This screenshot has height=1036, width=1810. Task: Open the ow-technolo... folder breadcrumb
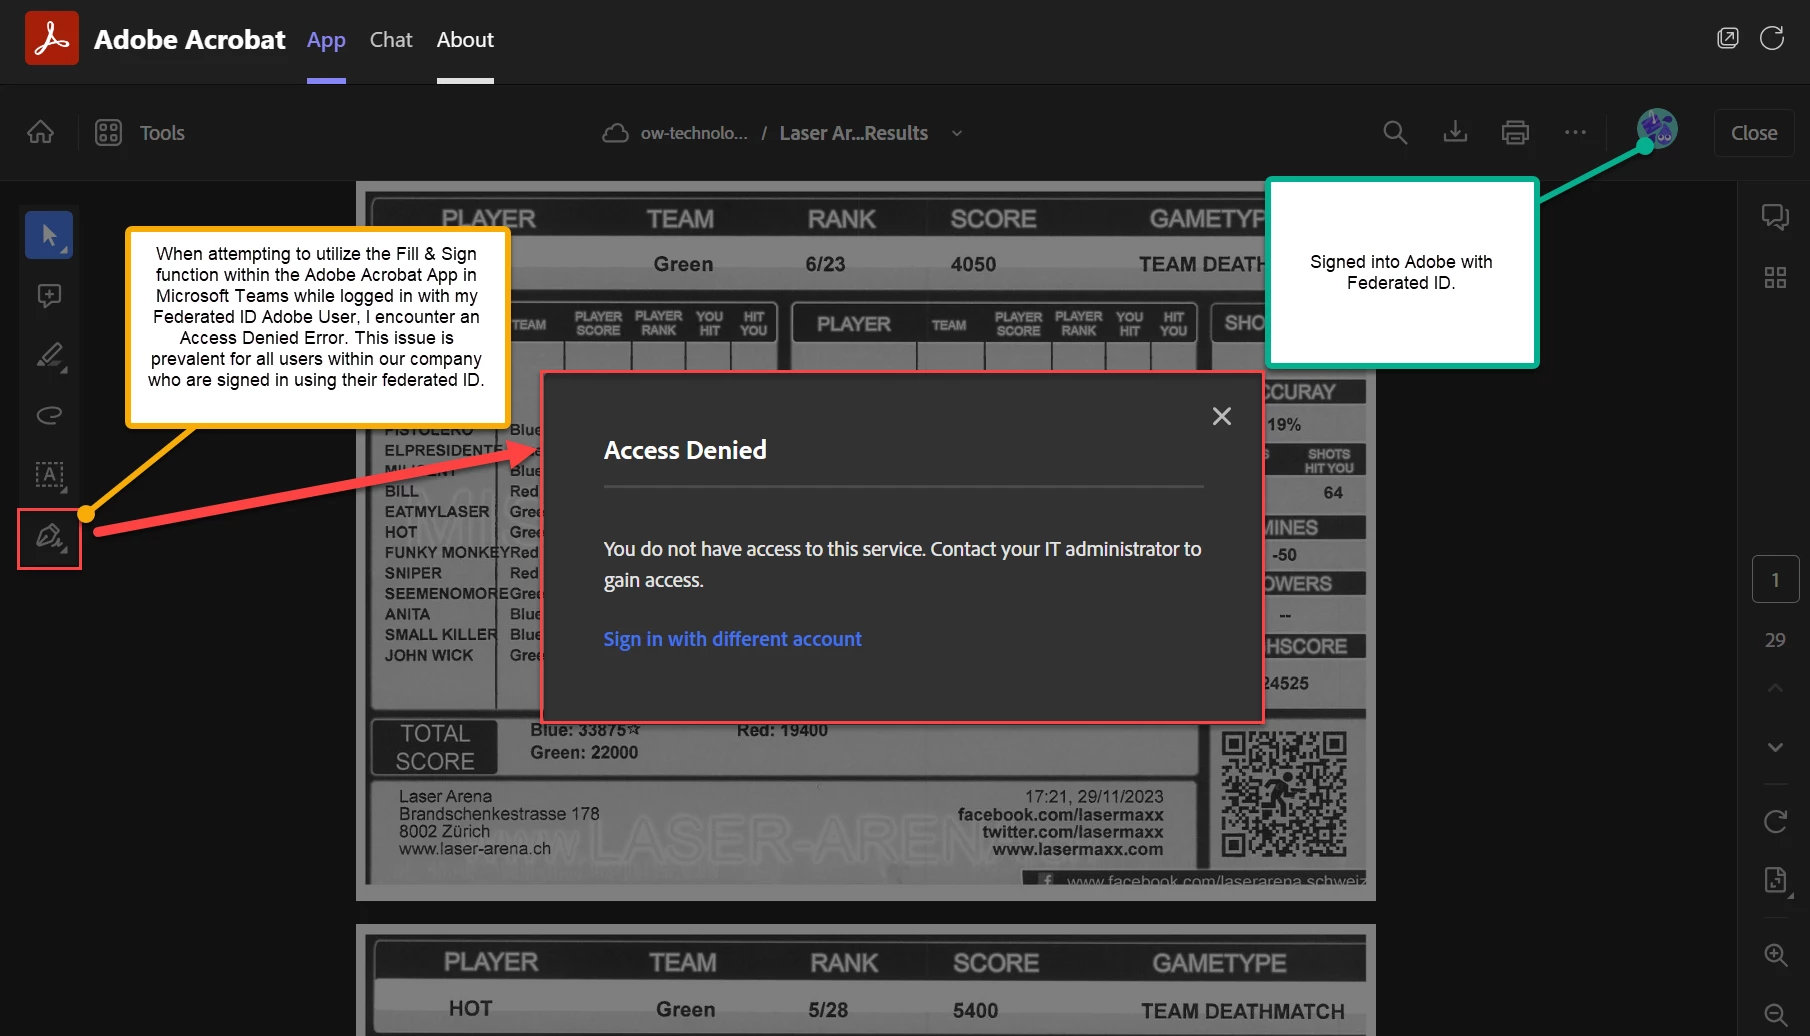694,133
